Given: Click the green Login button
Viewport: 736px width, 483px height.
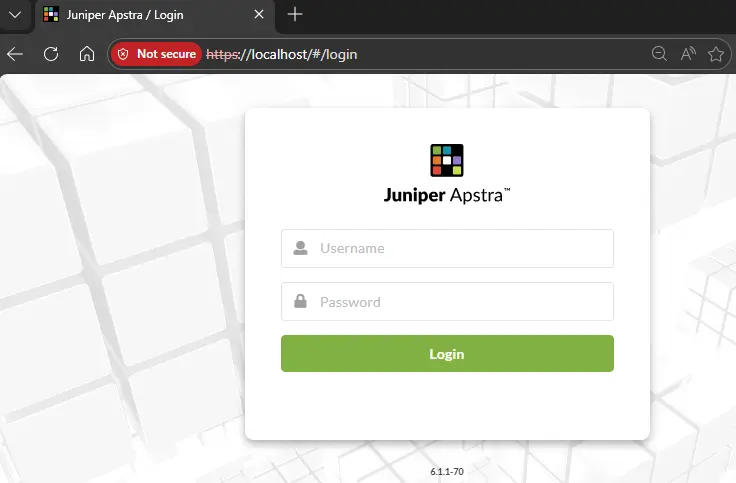Looking at the screenshot, I should (447, 353).
